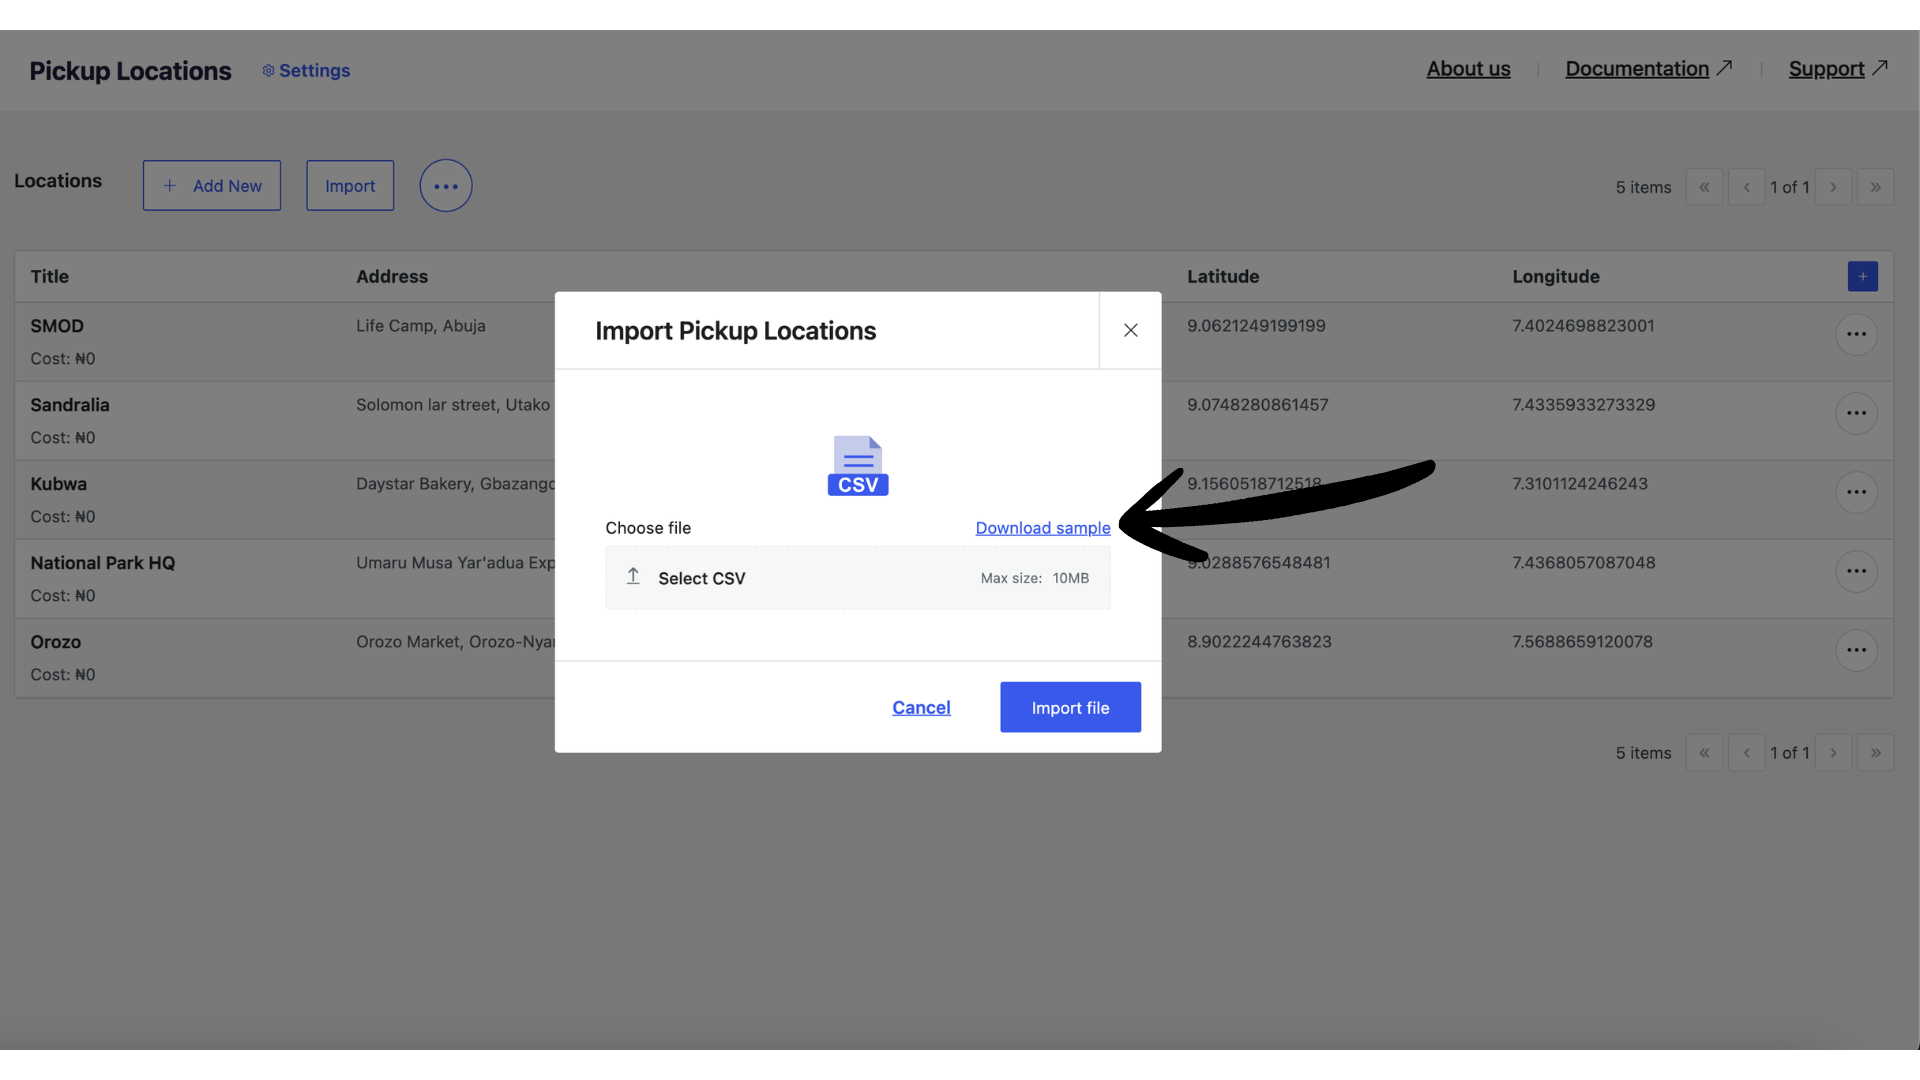Download the sample CSV file
1920x1080 pixels.
coord(1043,528)
